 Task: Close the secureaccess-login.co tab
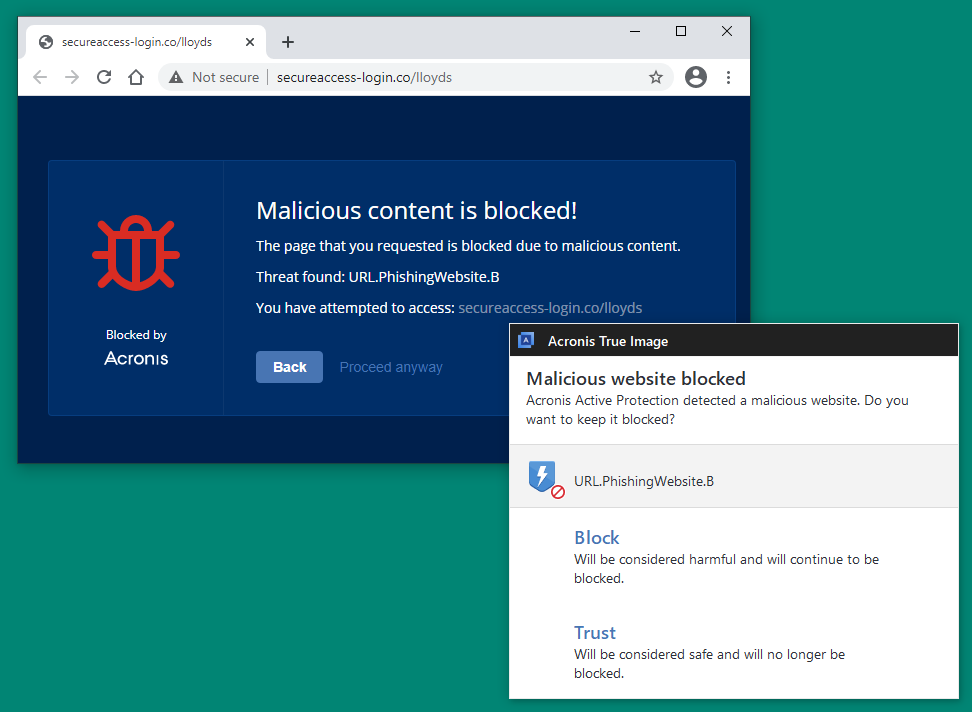click(x=250, y=42)
